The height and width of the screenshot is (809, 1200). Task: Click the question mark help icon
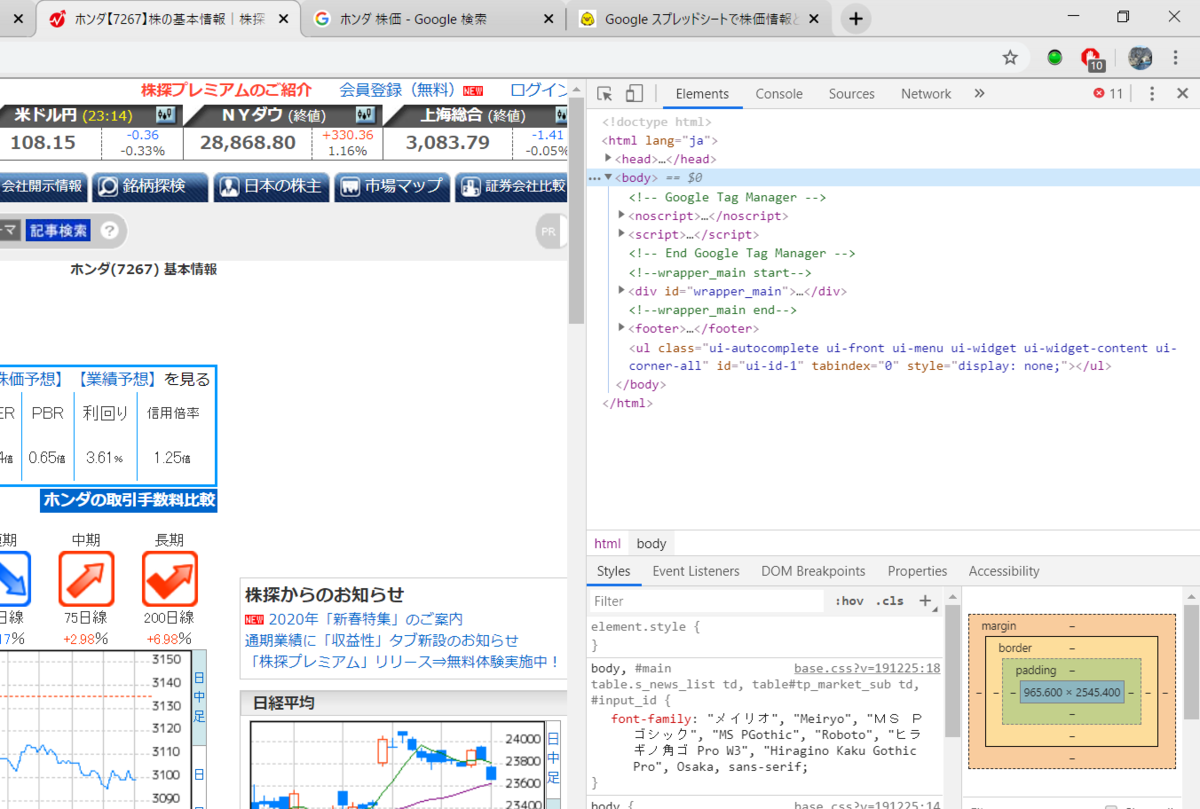coord(109,231)
